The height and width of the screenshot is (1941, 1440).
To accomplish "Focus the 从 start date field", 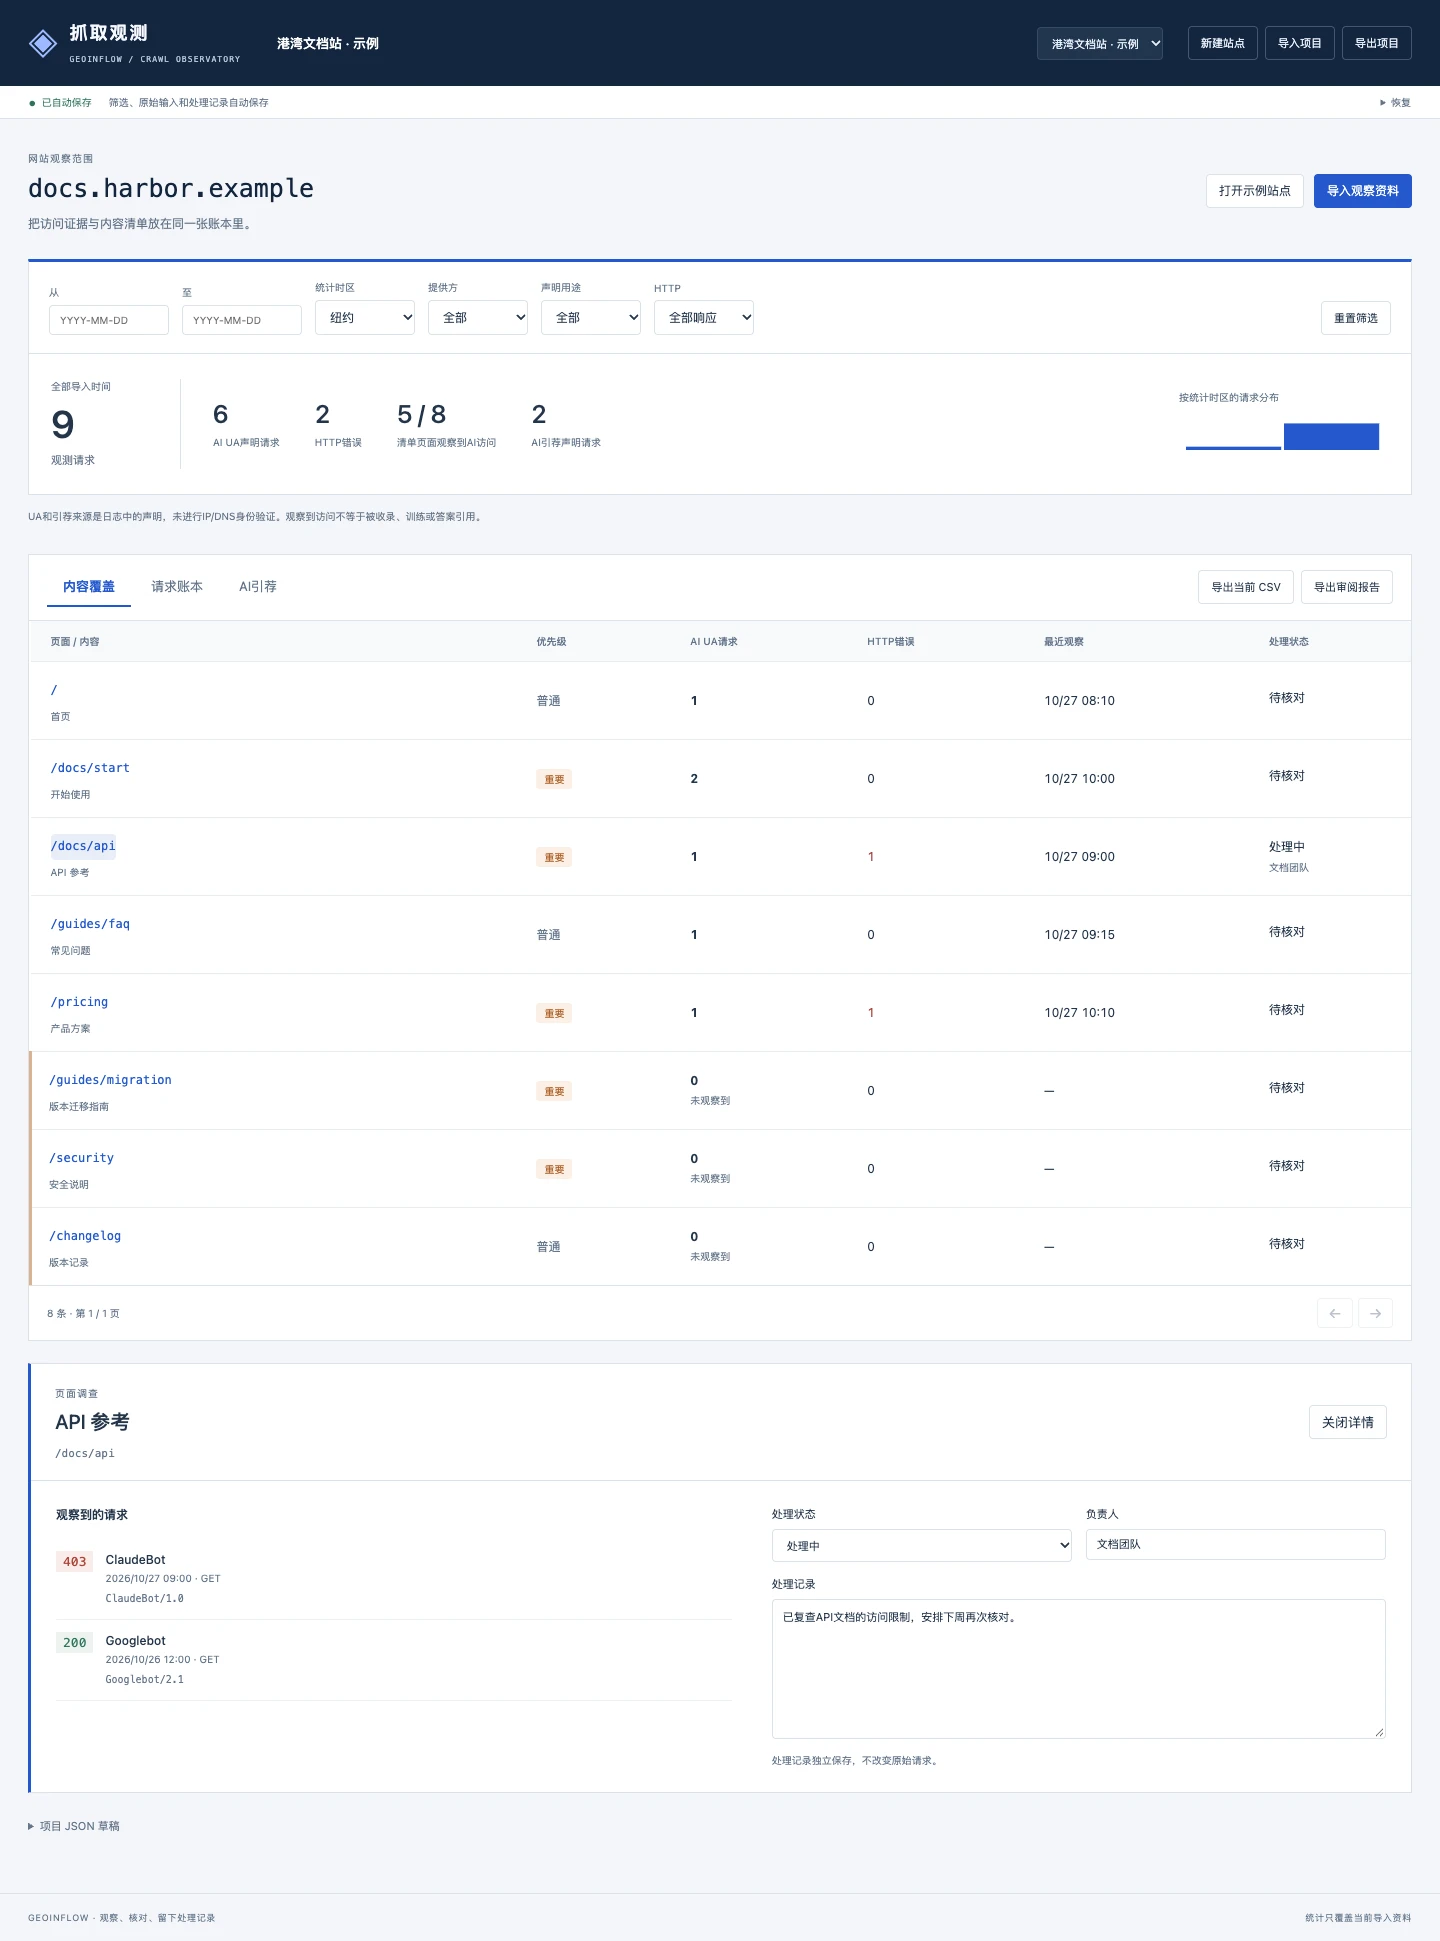I will pos(109,320).
